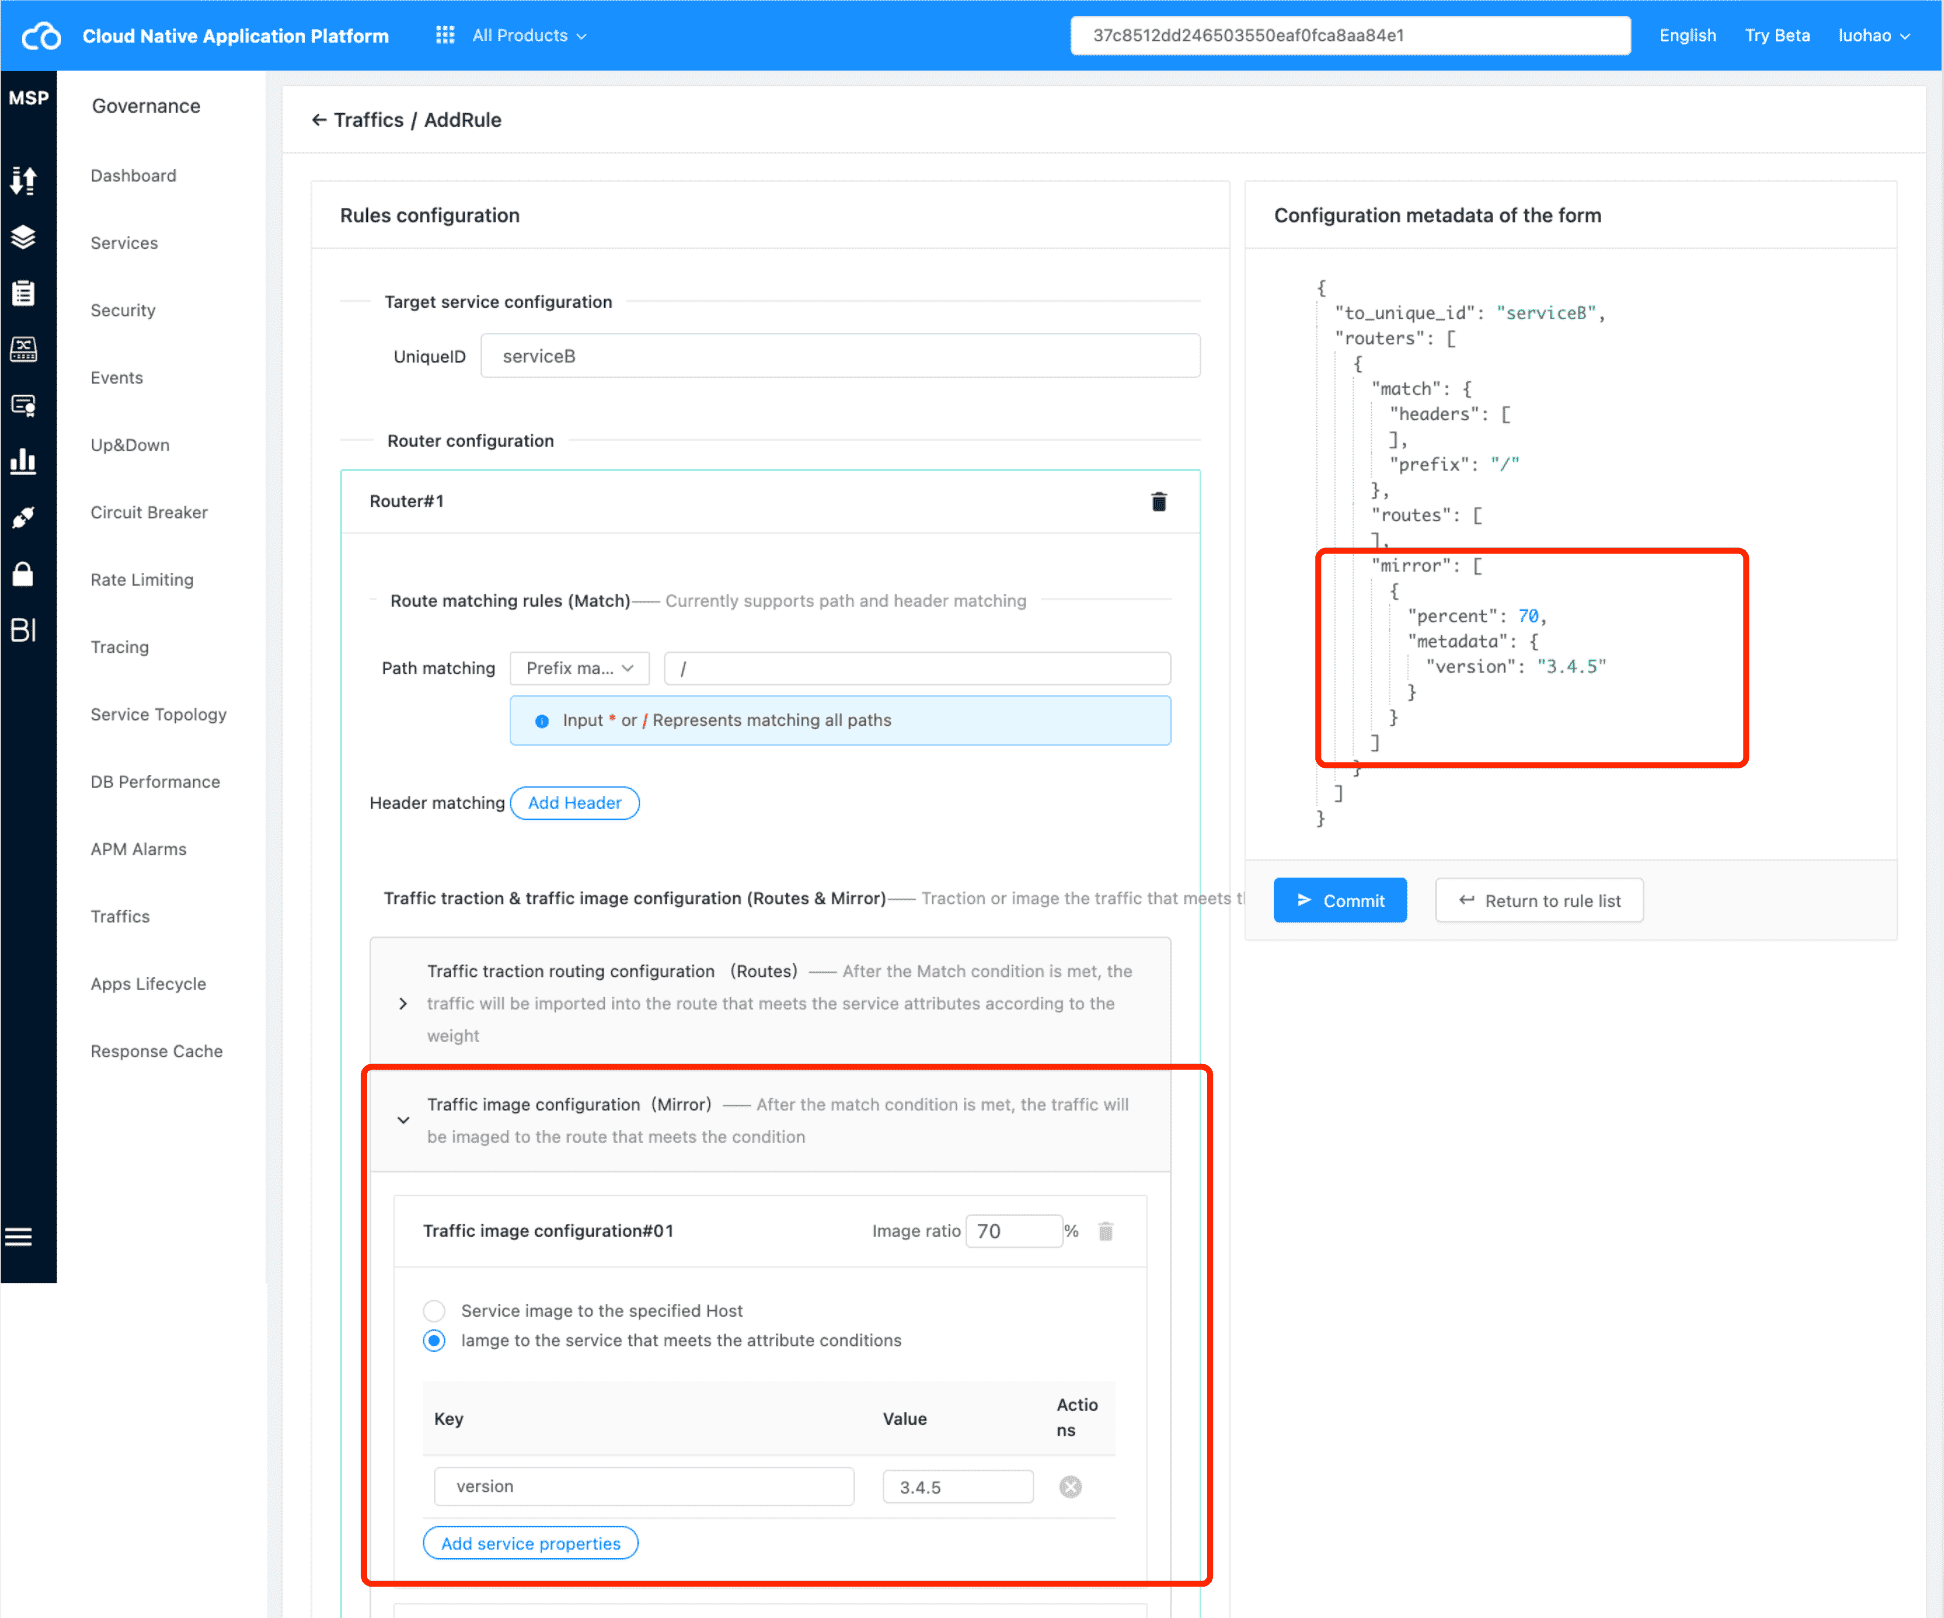Screen dimensions: 1944x1618
Task: Select the bar chart rail icon
Action: pyautogui.click(x=23, y=461)
